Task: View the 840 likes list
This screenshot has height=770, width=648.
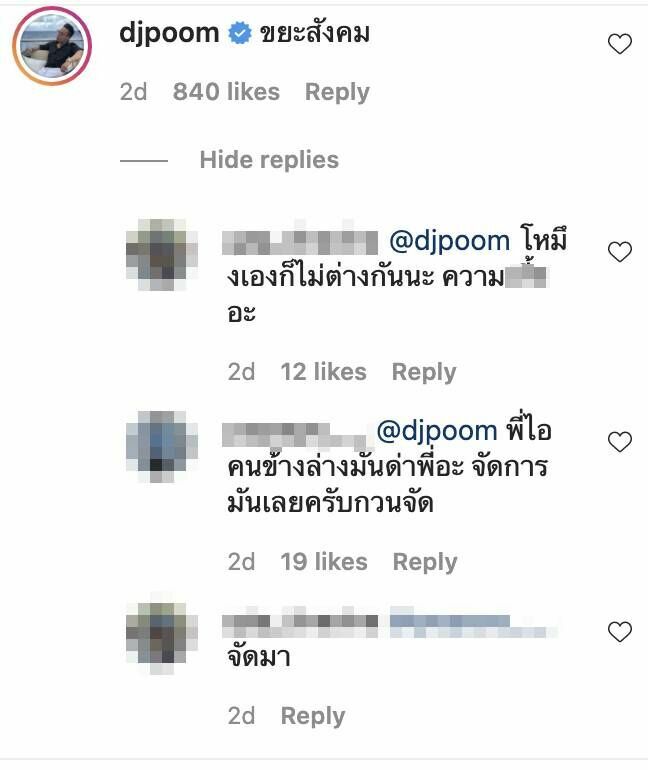Action: [226, 92]
